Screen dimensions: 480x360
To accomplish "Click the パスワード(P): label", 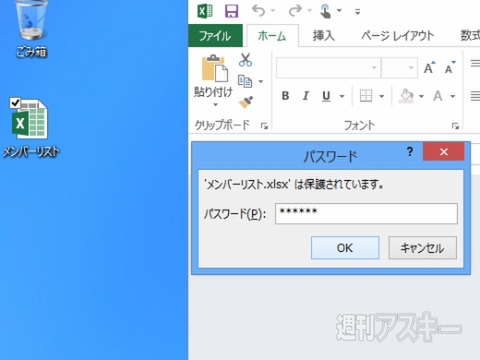I will (x=235, y=214).
